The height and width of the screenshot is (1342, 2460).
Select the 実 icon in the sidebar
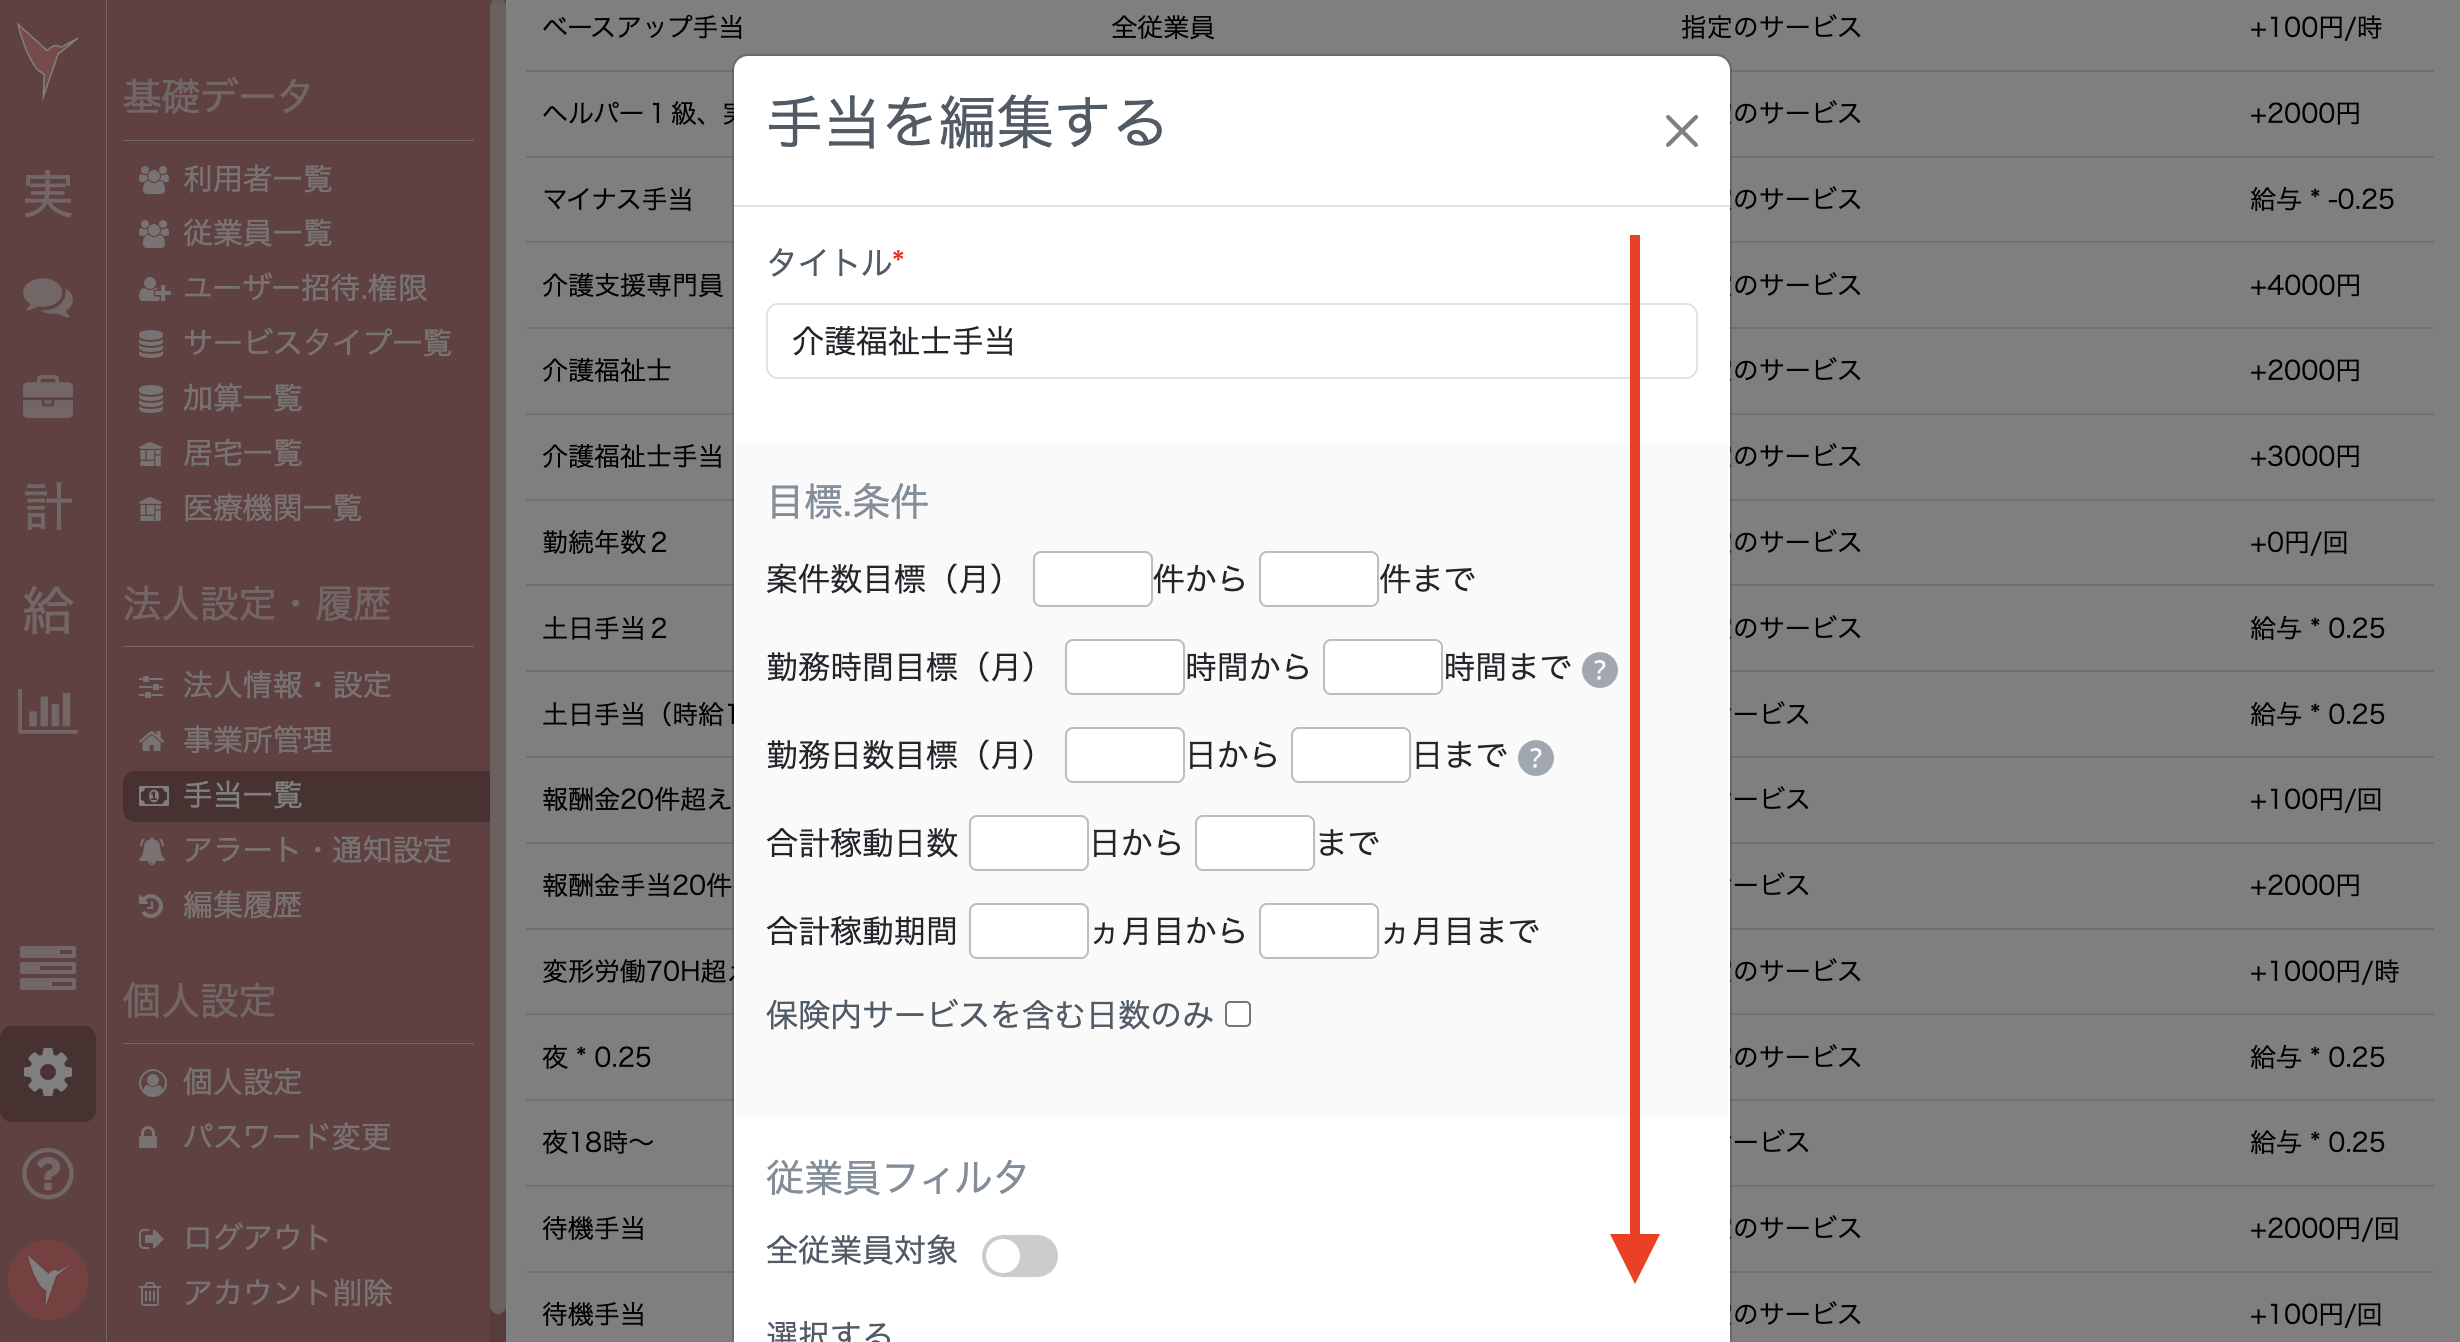click(x=48, y=195)
